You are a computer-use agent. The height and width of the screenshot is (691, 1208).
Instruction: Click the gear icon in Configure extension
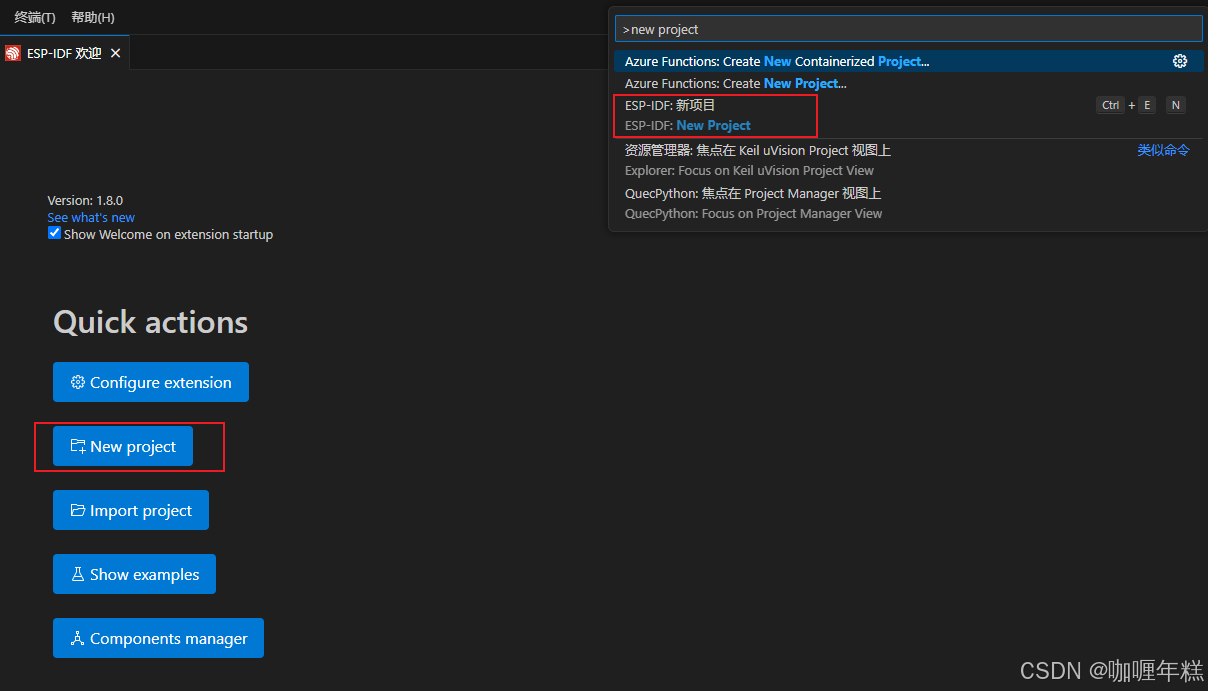pyautogui.click(x=78, y=382)
